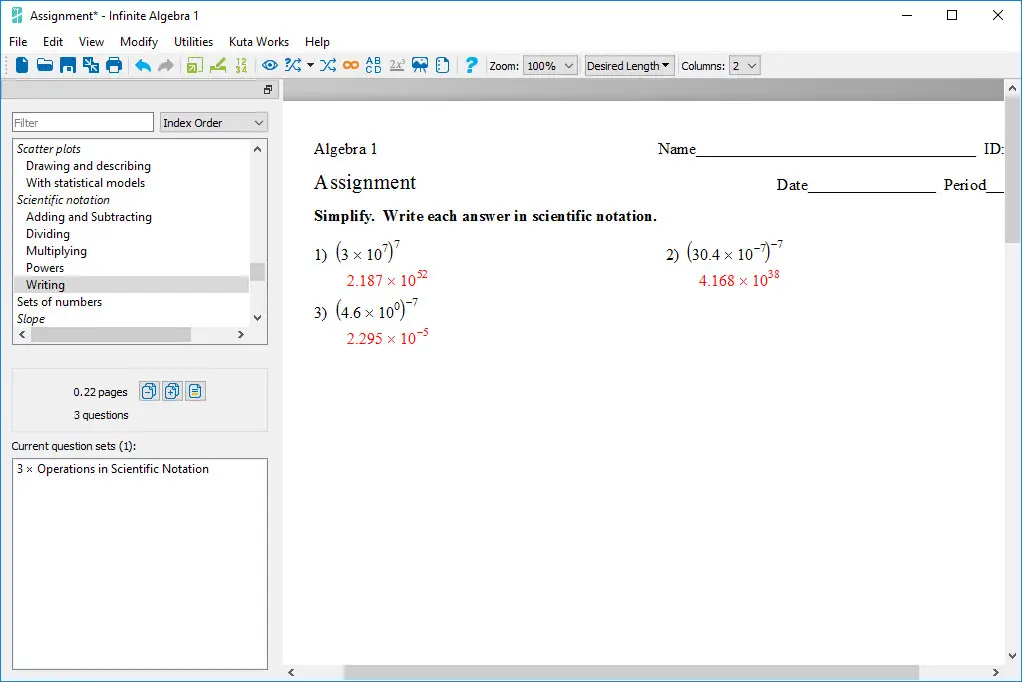Click the merge arrows icon beside save

91,65
